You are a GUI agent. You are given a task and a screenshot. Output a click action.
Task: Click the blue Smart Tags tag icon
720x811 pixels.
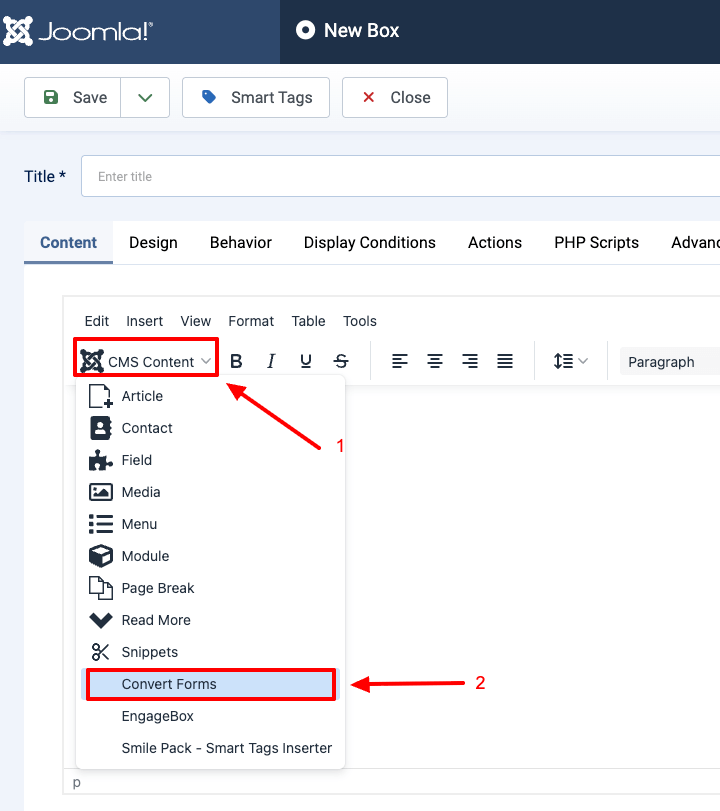(x=208, y=97)
